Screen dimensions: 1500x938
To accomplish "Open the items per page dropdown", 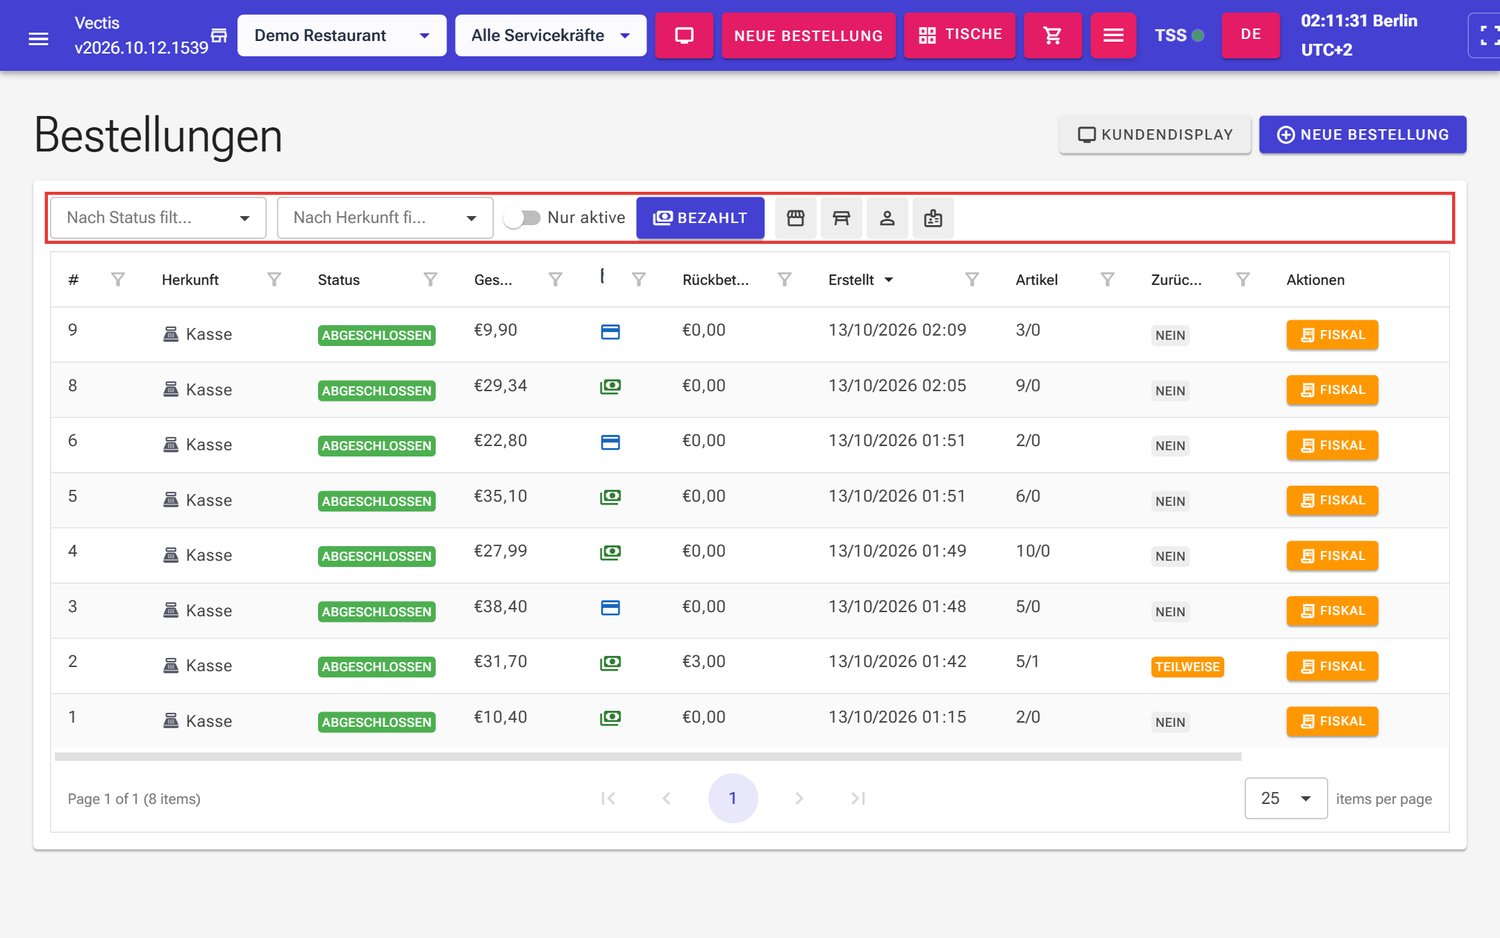I will click(x=1286, y=798).
